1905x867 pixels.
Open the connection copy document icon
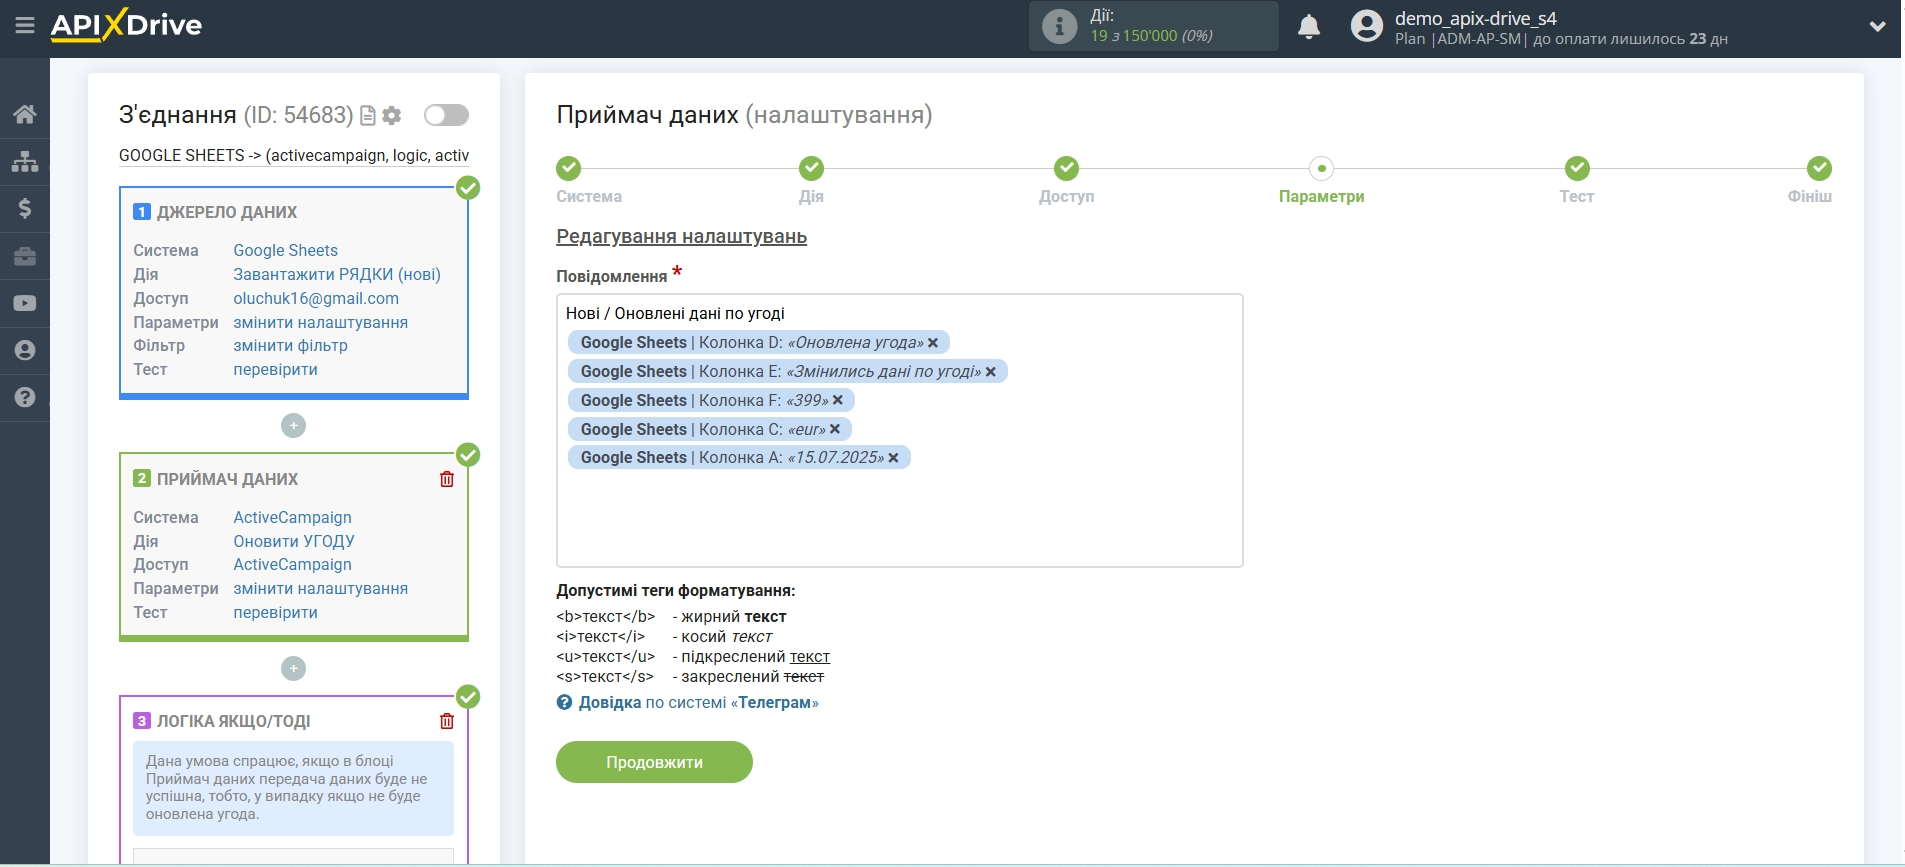[368, 116]
